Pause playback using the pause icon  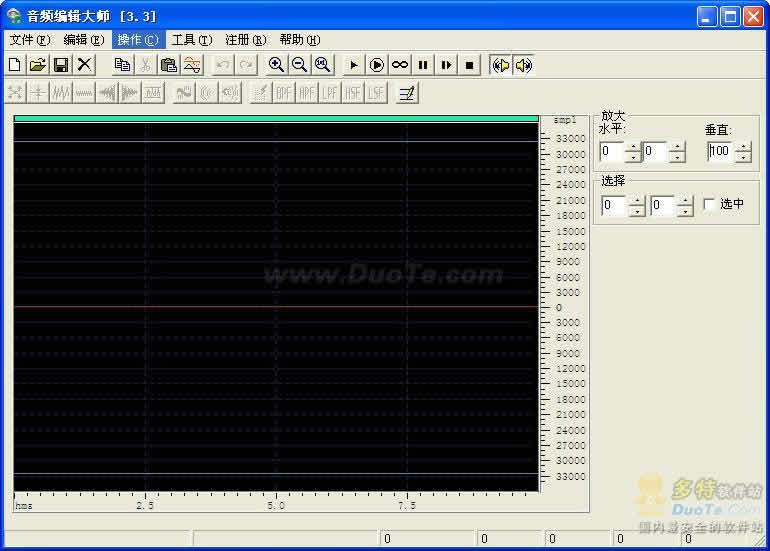click(423, 65)
